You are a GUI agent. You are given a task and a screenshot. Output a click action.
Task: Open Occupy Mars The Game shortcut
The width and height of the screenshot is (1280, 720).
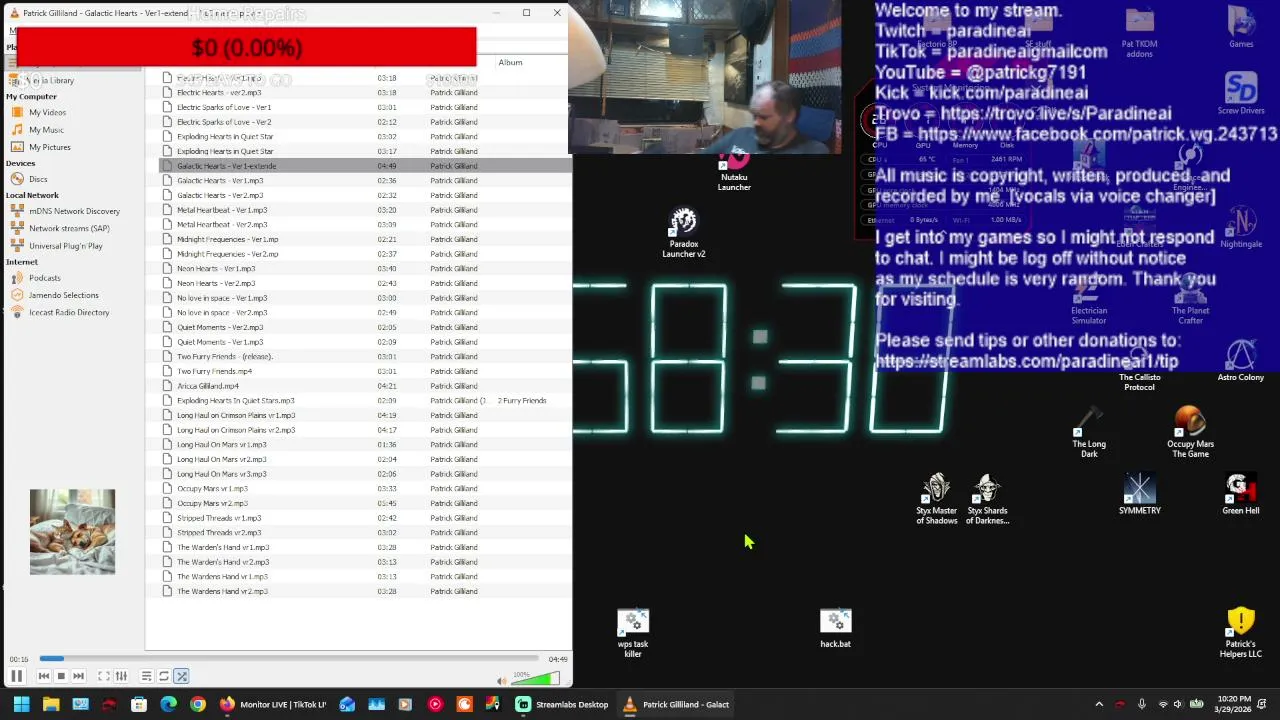pos(1190,431)
